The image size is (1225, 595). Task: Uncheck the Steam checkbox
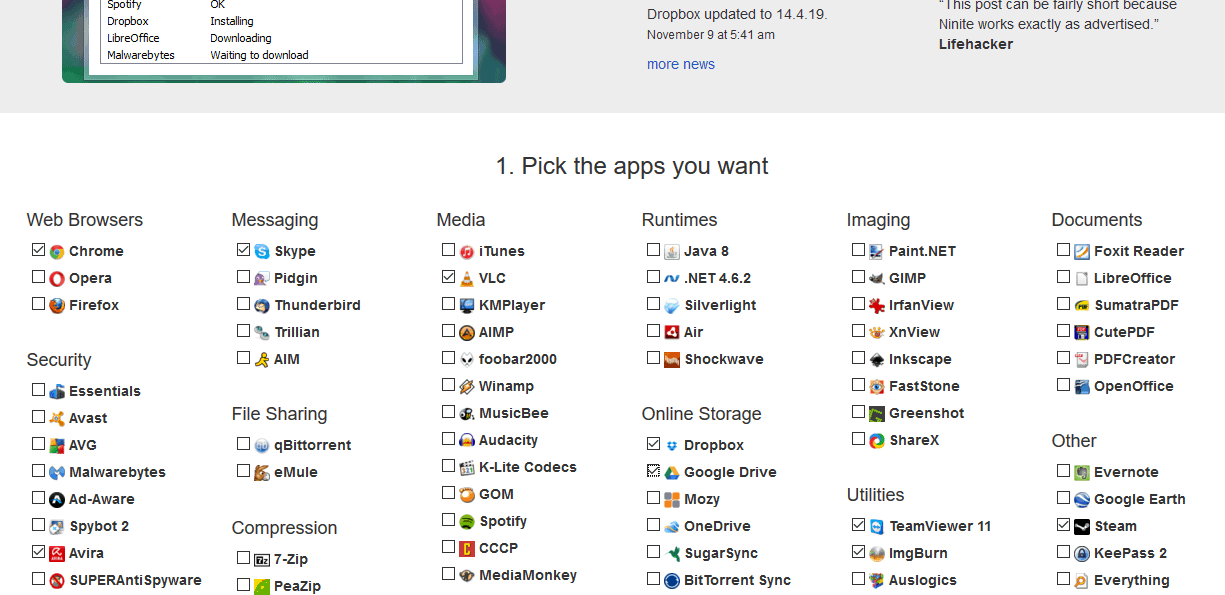(x=1063, y=525)
